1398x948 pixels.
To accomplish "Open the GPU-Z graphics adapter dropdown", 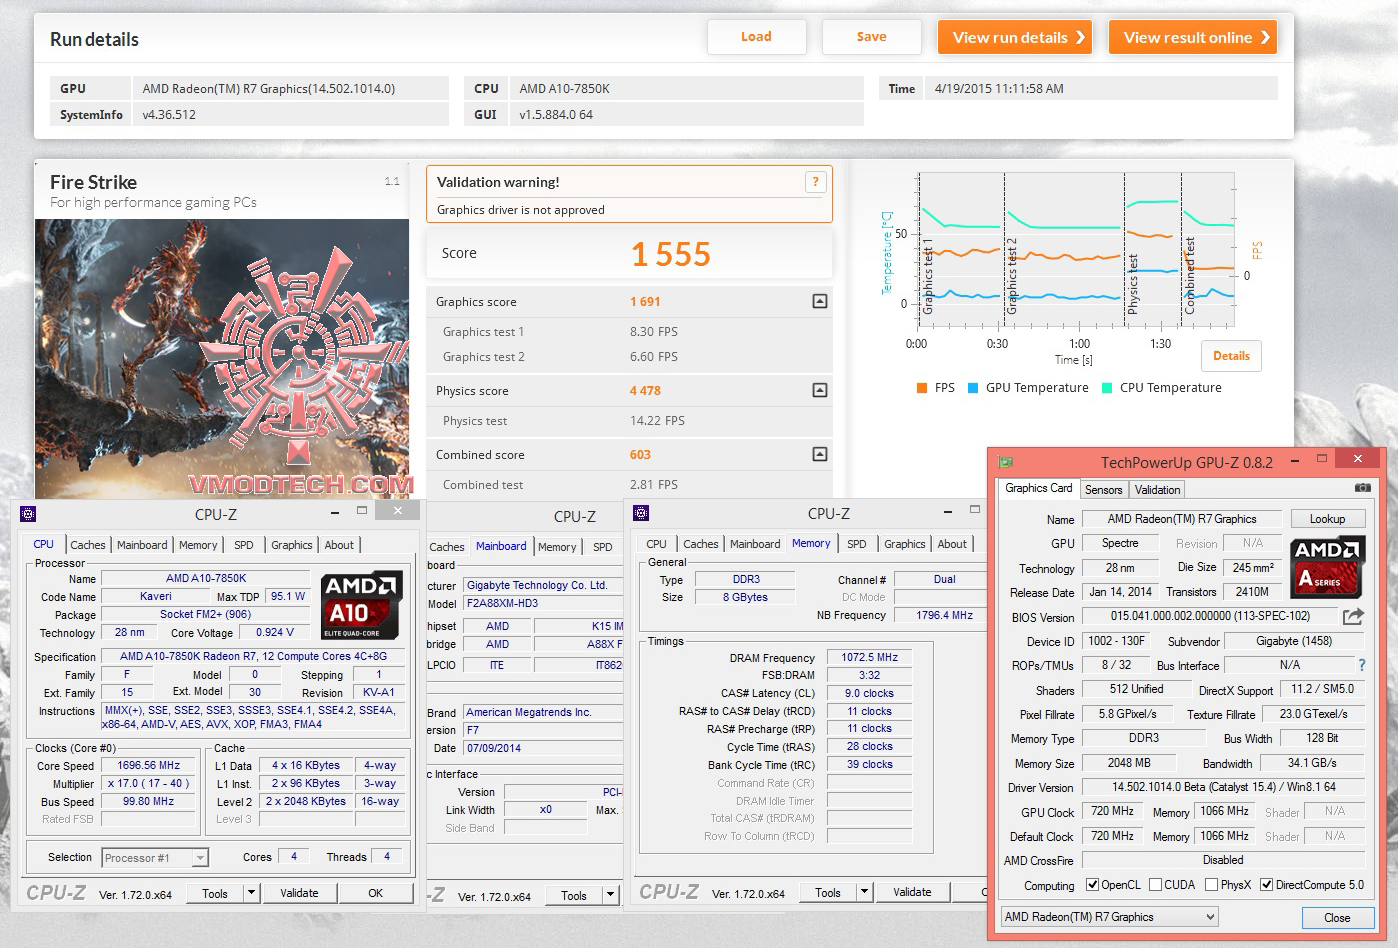I will click(1110, 917).
